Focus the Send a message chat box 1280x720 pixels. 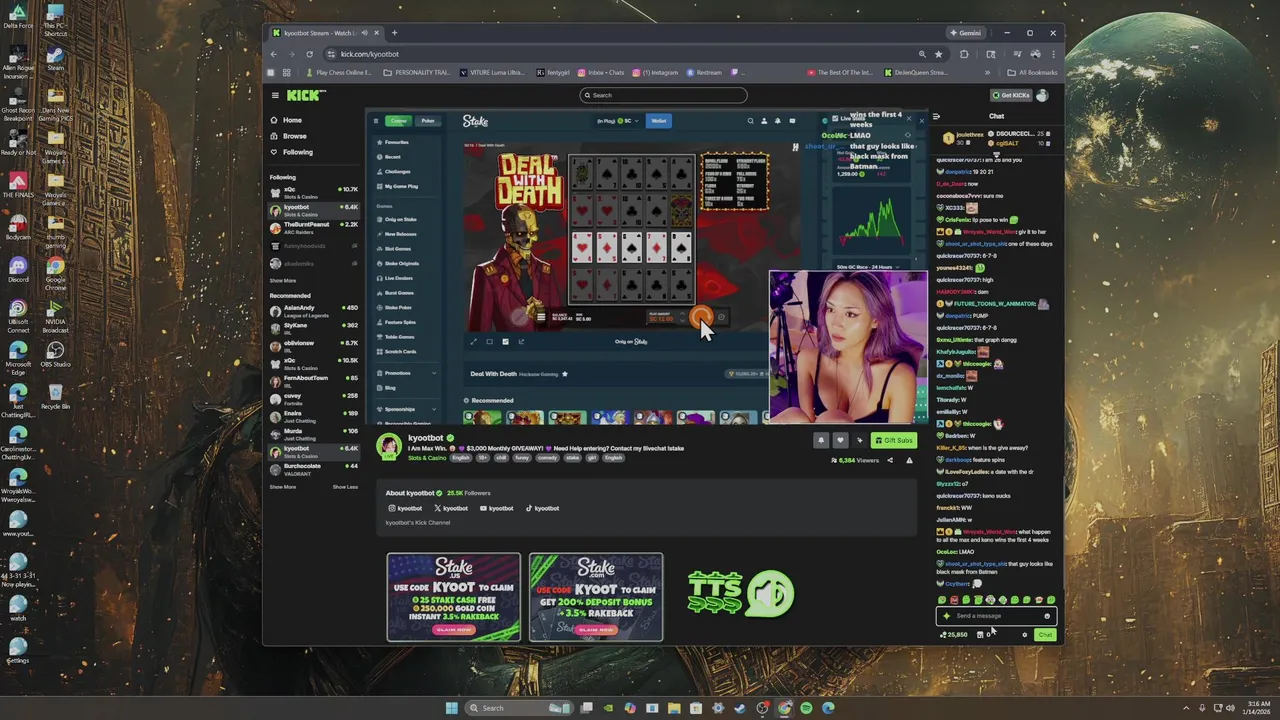click(995, 616)
